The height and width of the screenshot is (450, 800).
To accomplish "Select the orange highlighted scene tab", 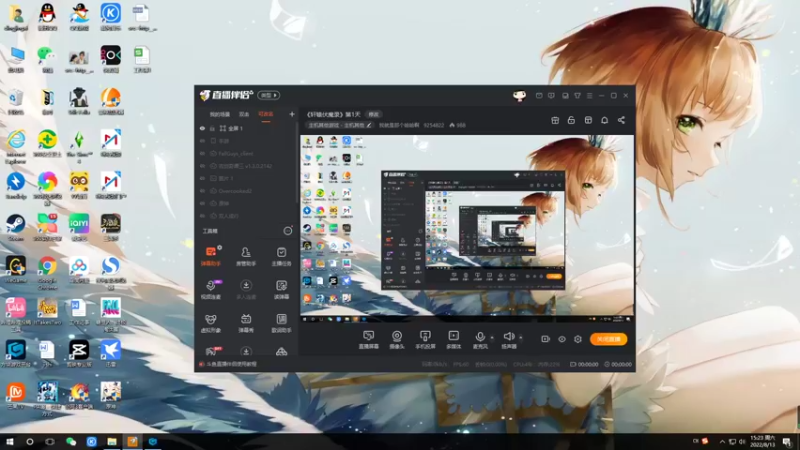I will tap(266, 114).
